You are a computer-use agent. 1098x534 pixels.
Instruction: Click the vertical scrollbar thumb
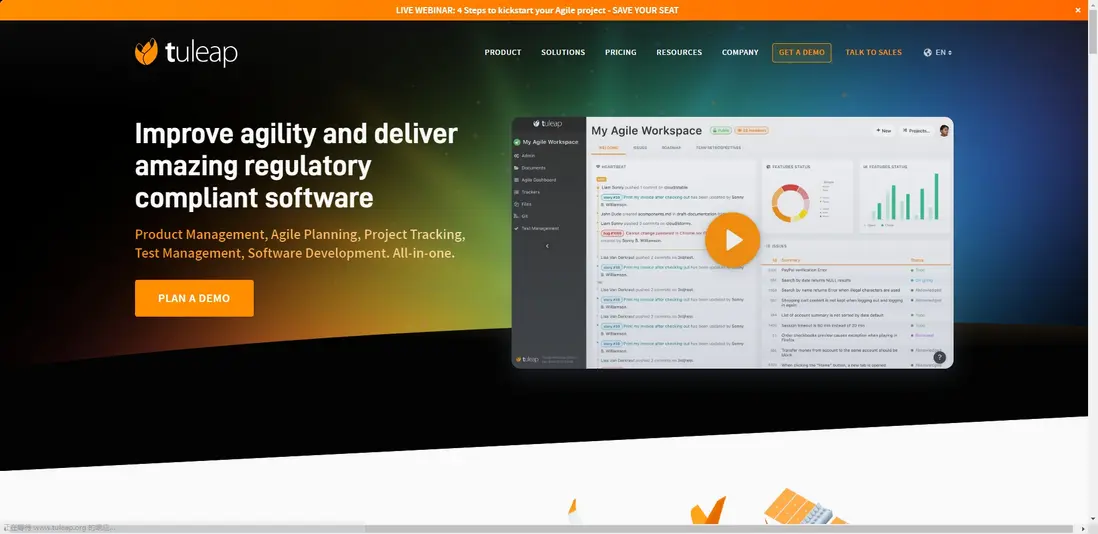pos(1092,31)
